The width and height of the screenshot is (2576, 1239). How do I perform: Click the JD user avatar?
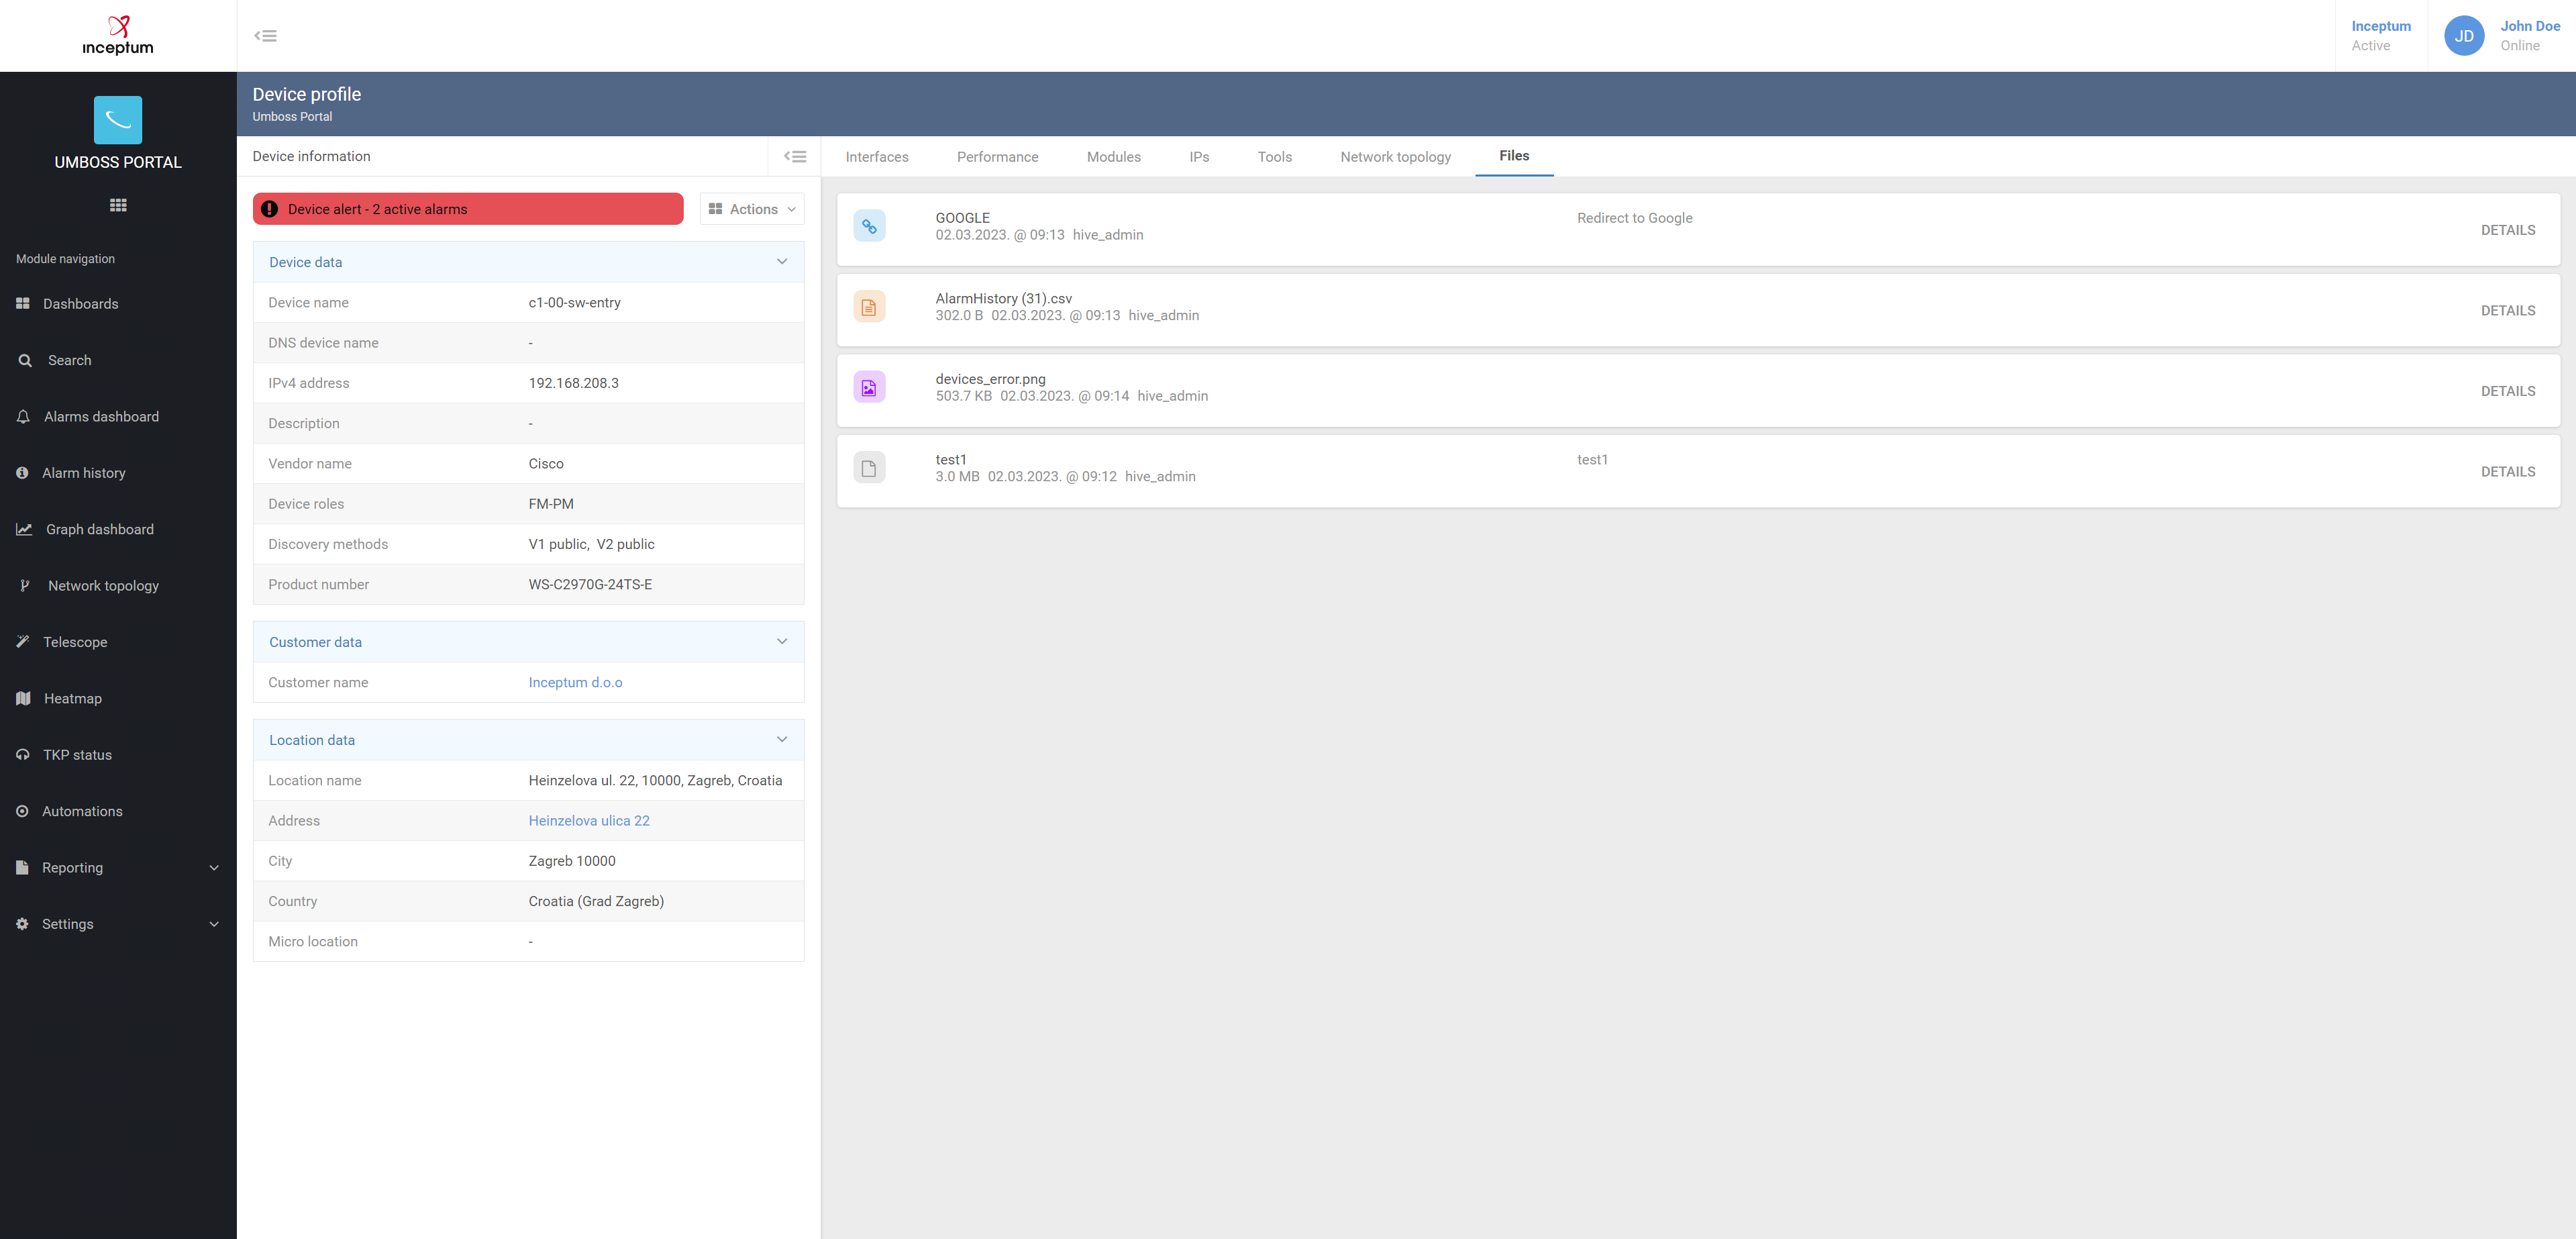coord(2464,36)
